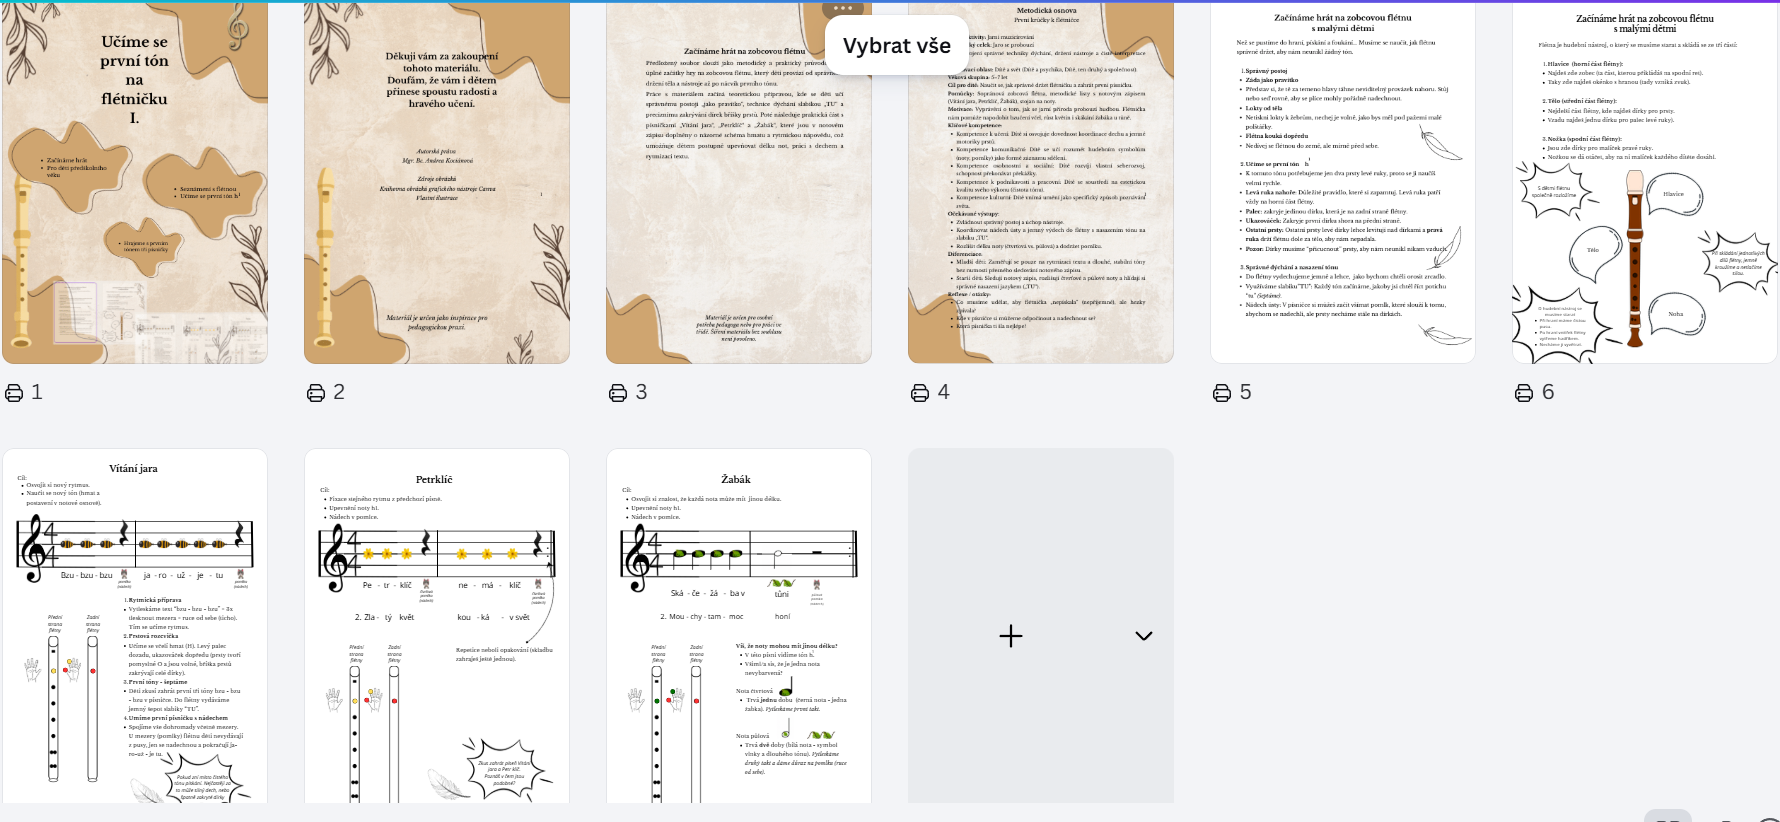Add a new page with the plus icon

1011,636
